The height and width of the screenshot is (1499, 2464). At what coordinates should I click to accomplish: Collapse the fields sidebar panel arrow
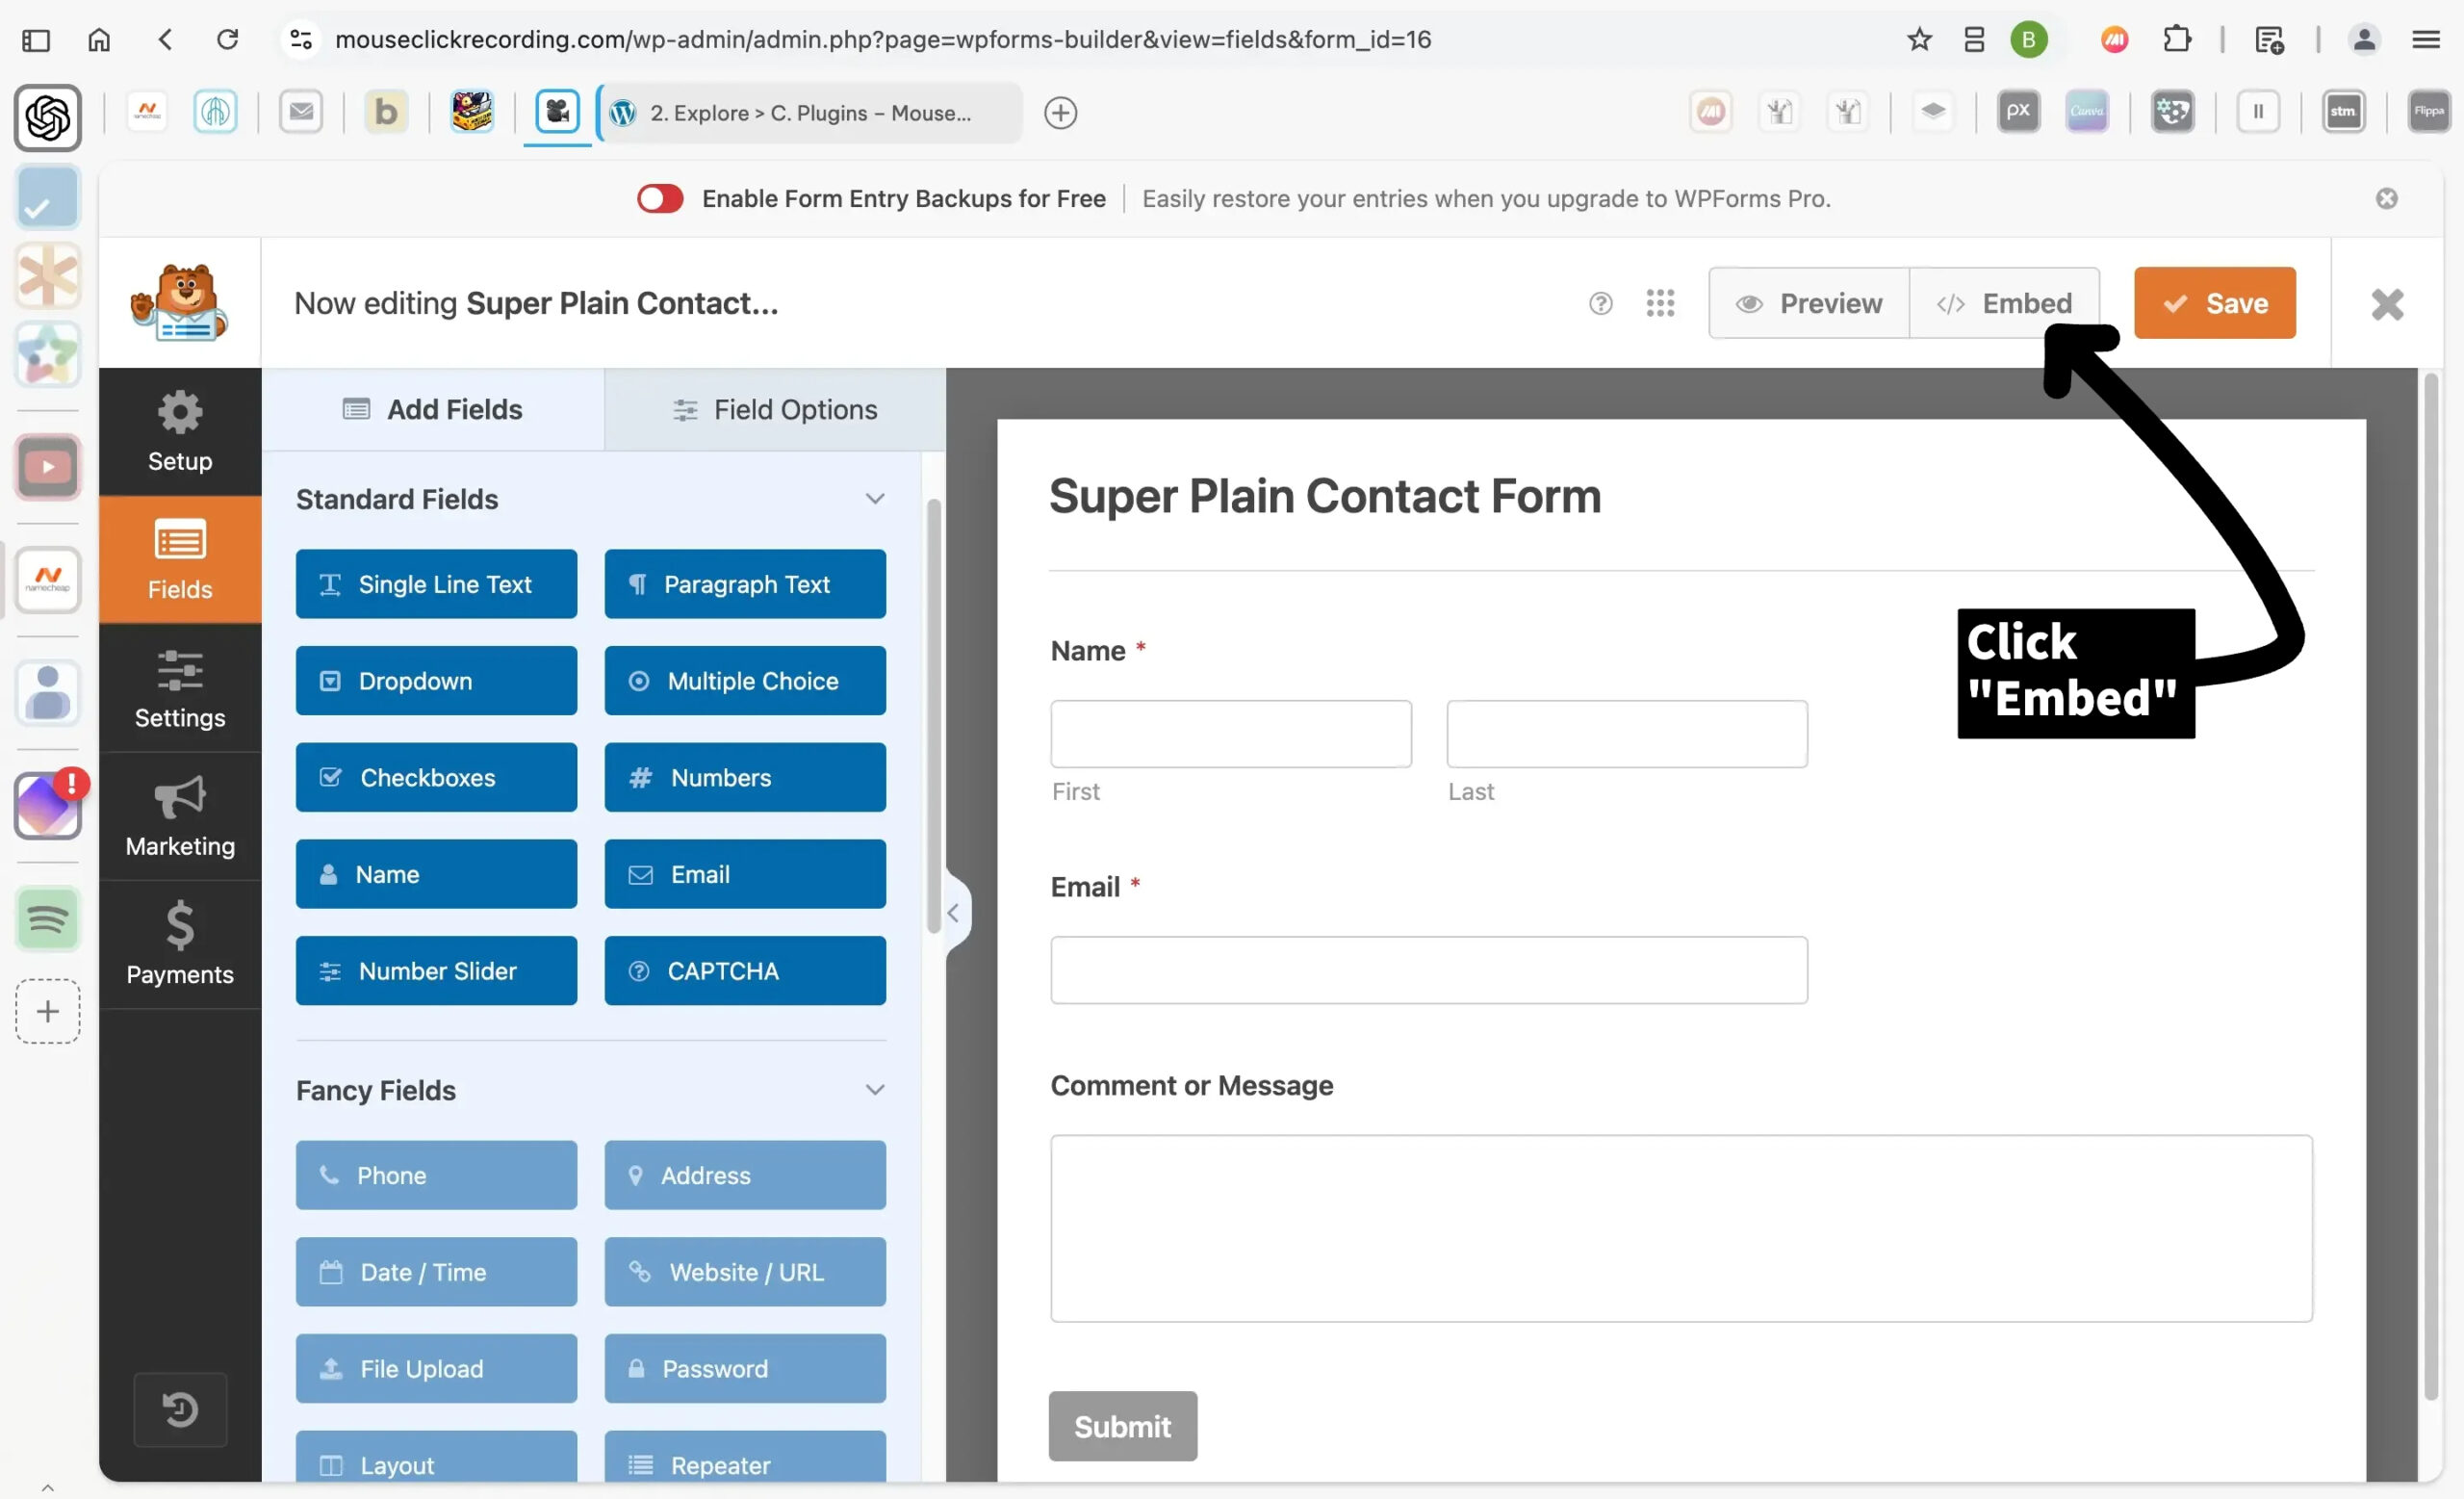pos(953,913)
